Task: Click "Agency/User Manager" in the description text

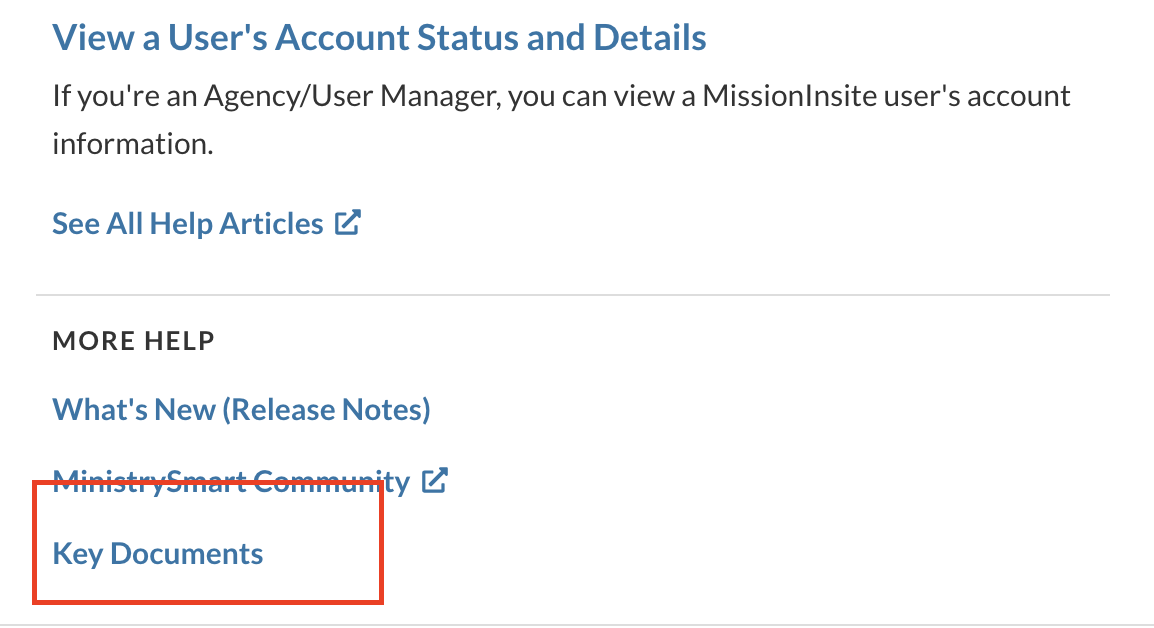Action: point(351,97)
